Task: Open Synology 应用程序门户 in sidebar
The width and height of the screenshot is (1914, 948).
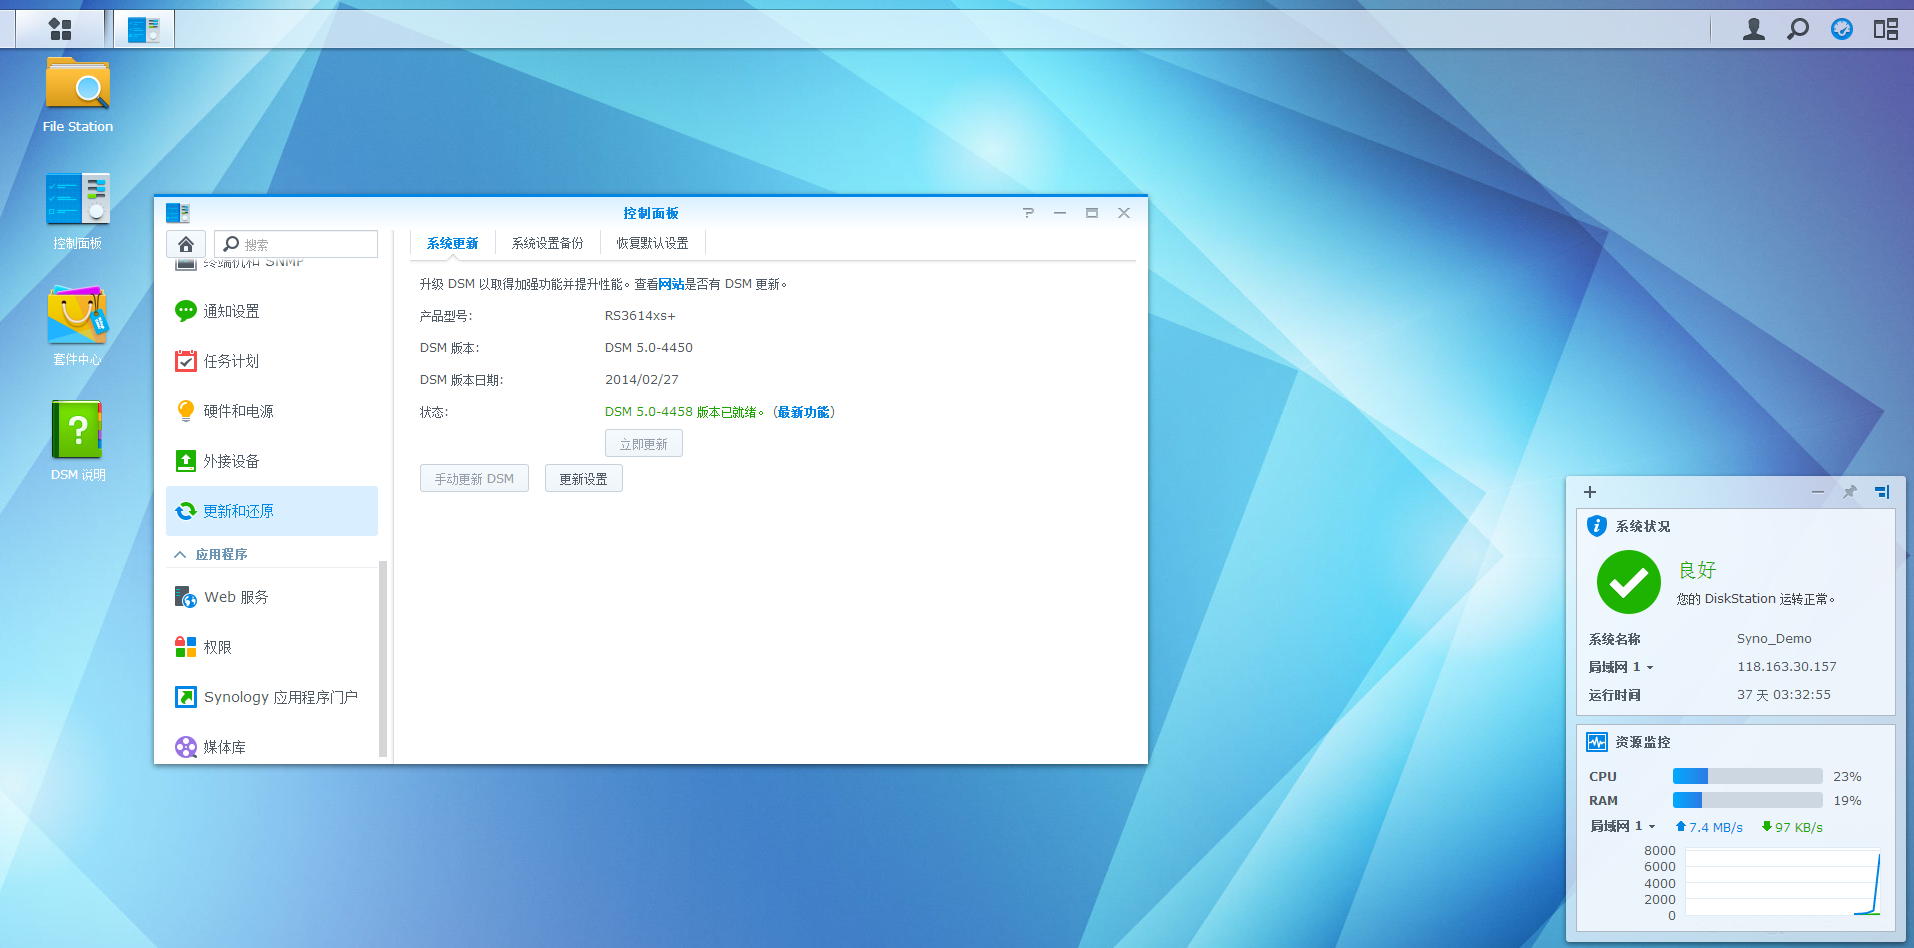Action: click(272, 697)
